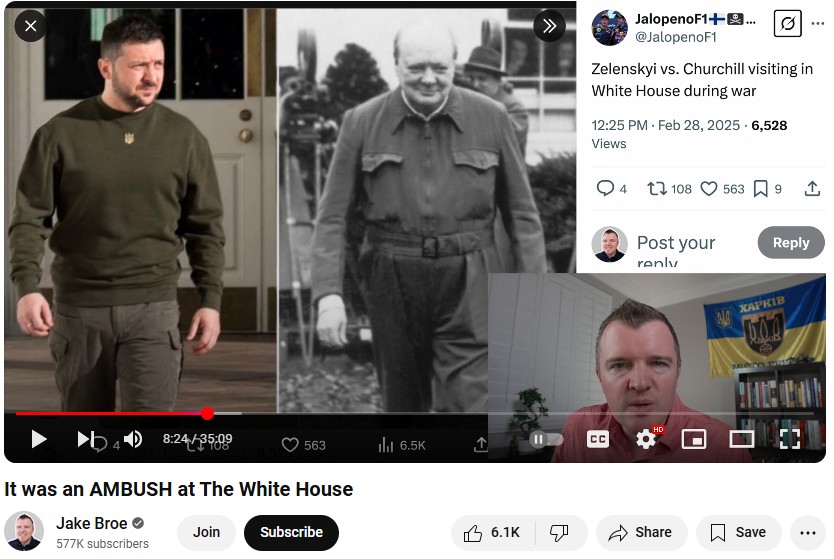
Task: Subscribe to Jake Broe channel
Action: (x=291, y=532)
